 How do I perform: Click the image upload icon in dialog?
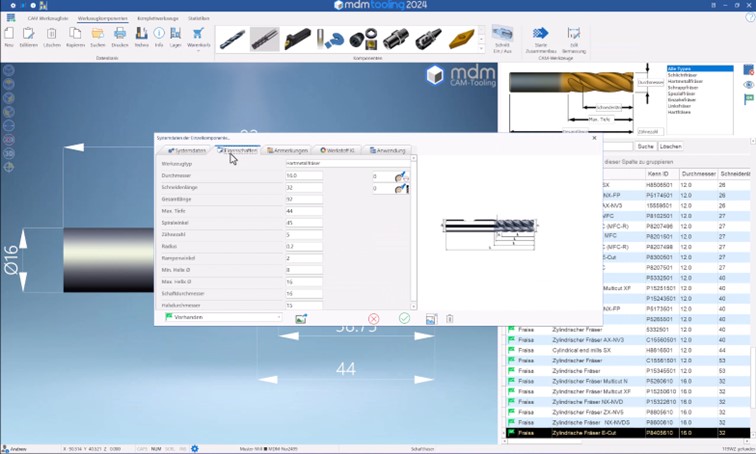pyautogui.click(x=301, y=319)
